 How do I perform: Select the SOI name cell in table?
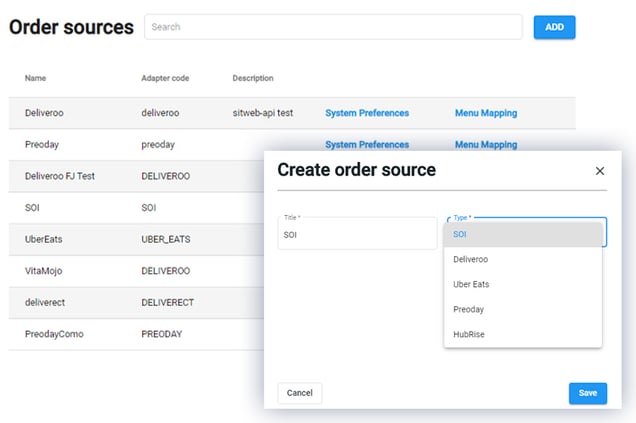click(x=32, y=208)
